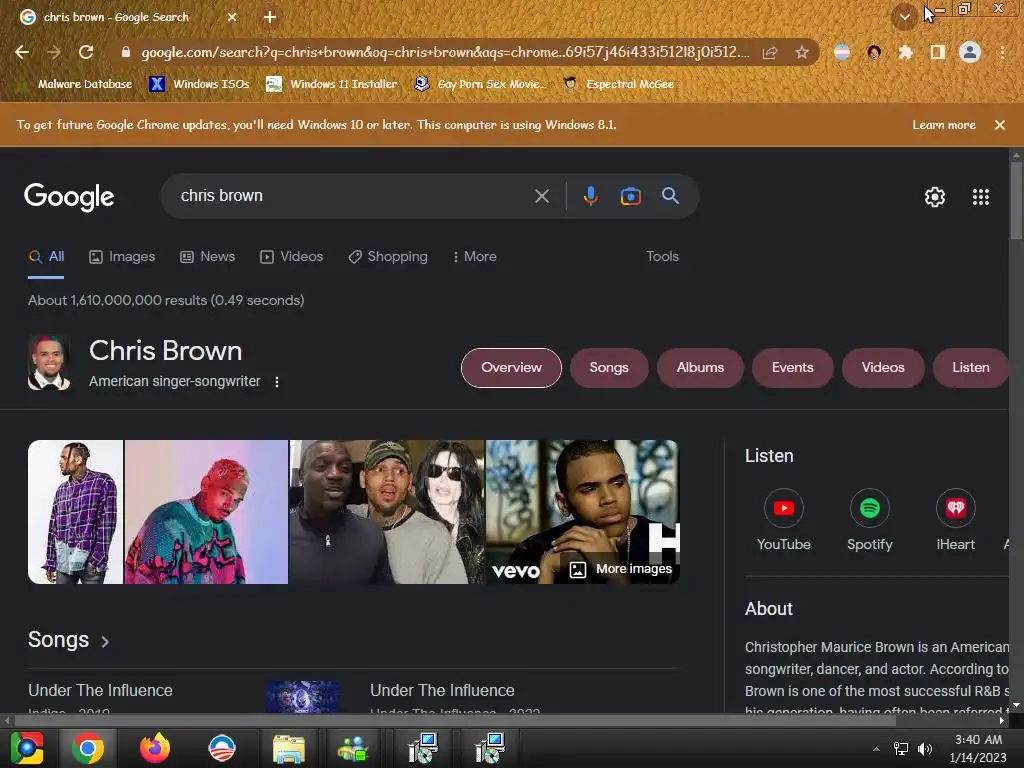Viewport: 1024px width, 768px height.
Task: Open the Google apps grid
Action: 981,197
